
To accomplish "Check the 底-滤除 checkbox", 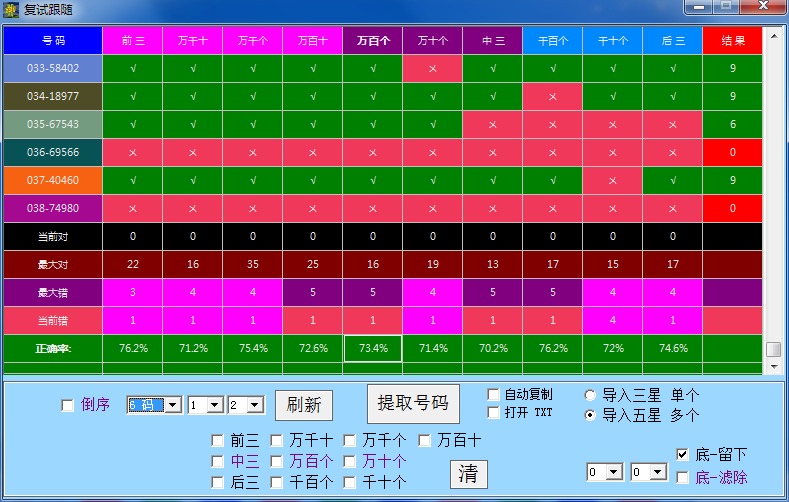I will coord(682,477).
